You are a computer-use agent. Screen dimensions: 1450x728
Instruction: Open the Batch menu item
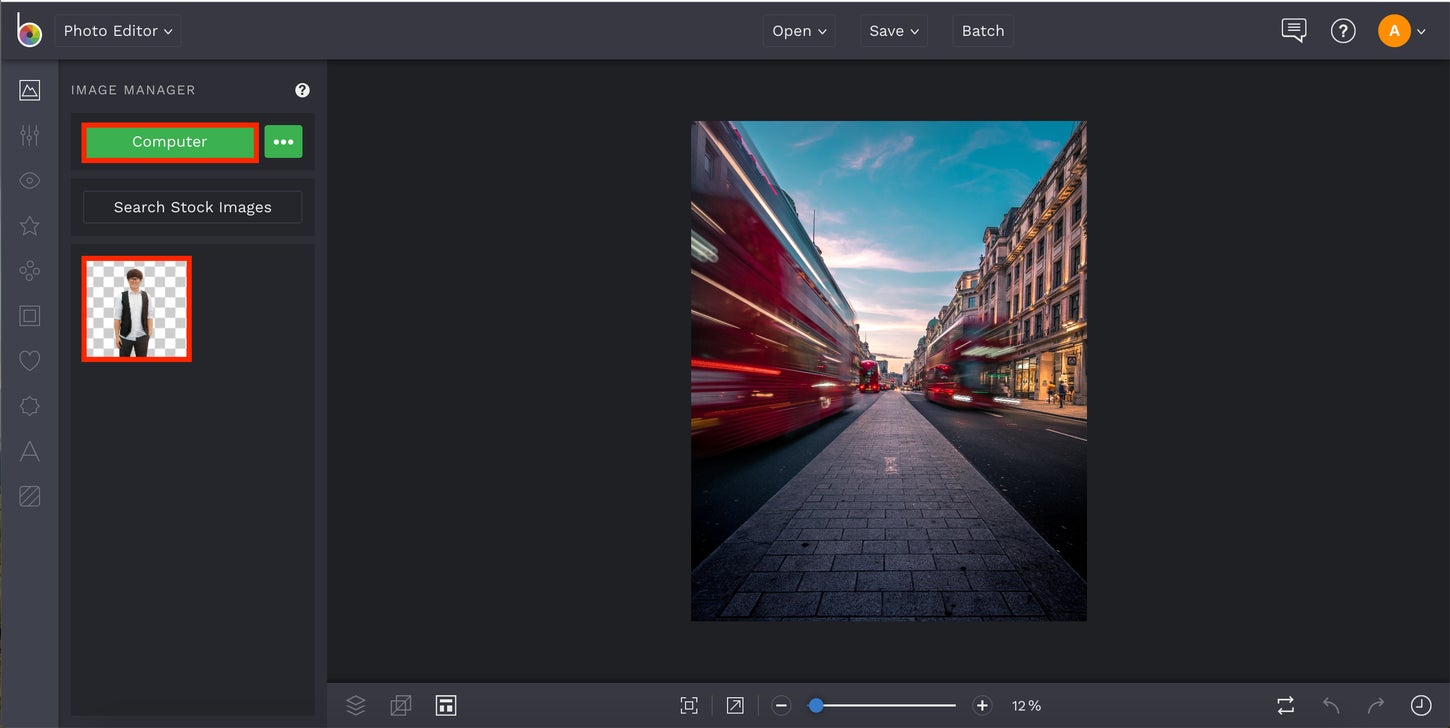[x=982, y=30]
